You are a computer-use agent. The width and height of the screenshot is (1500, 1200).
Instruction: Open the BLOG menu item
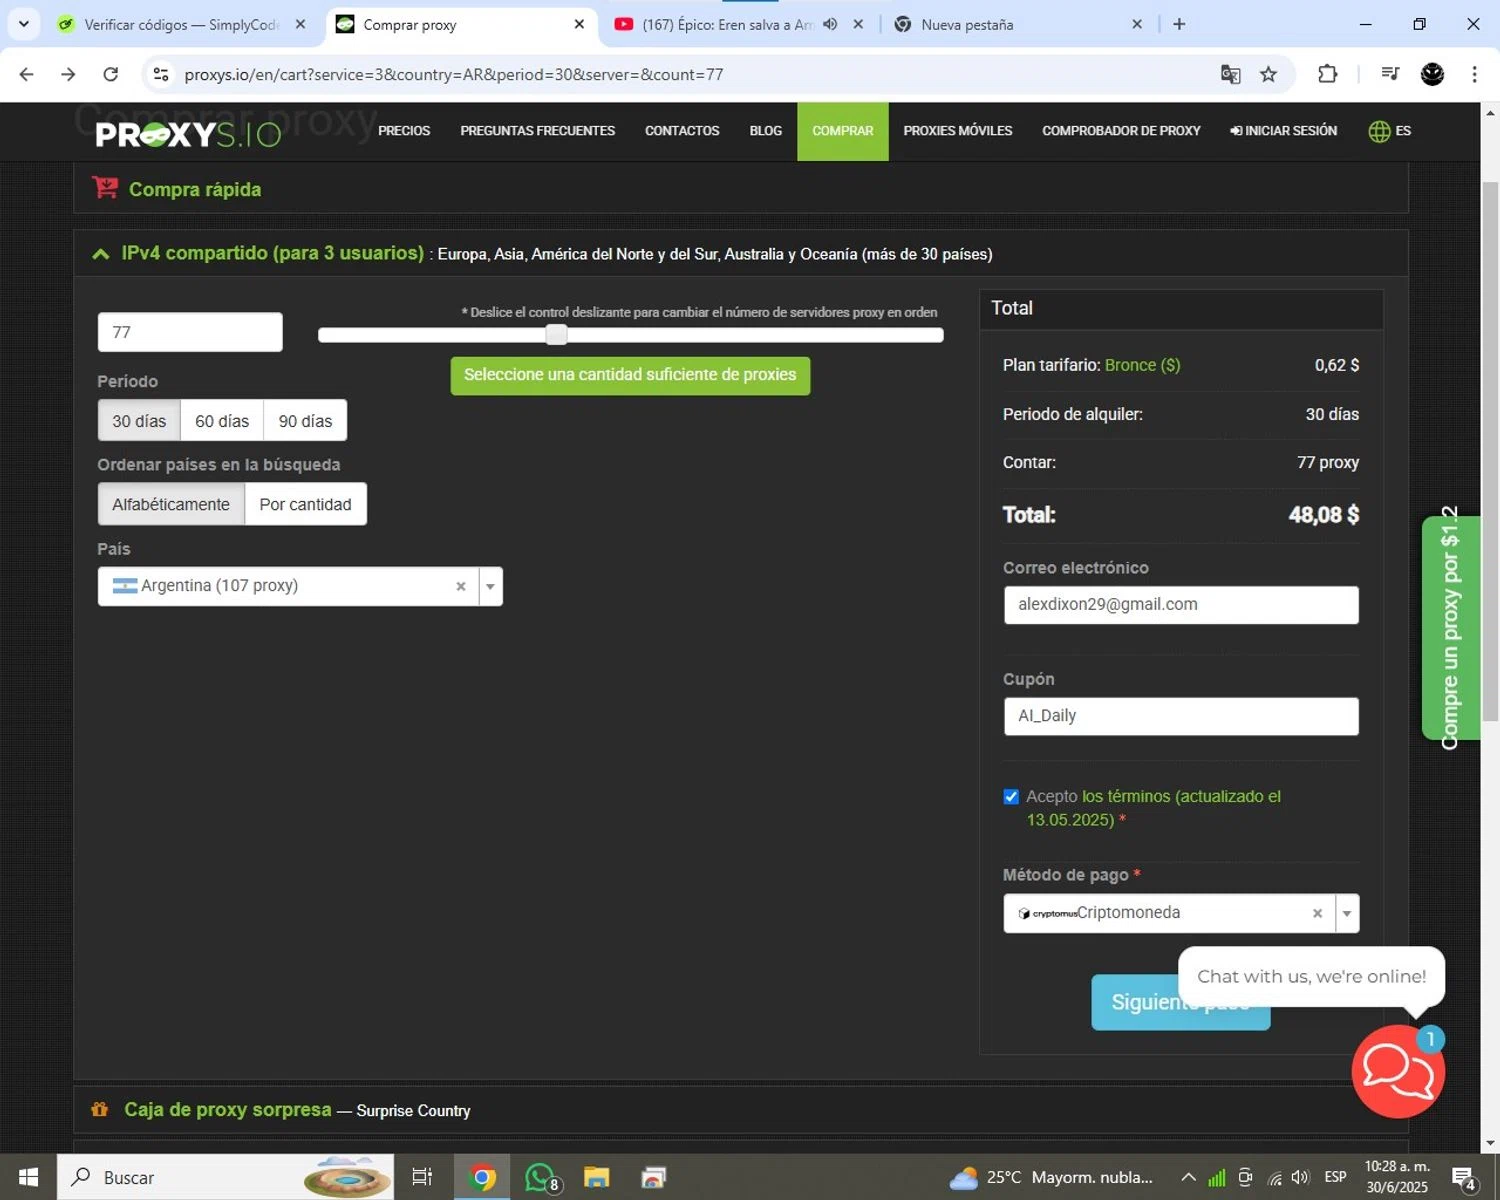pyautogui.click(x=766, y=131)
